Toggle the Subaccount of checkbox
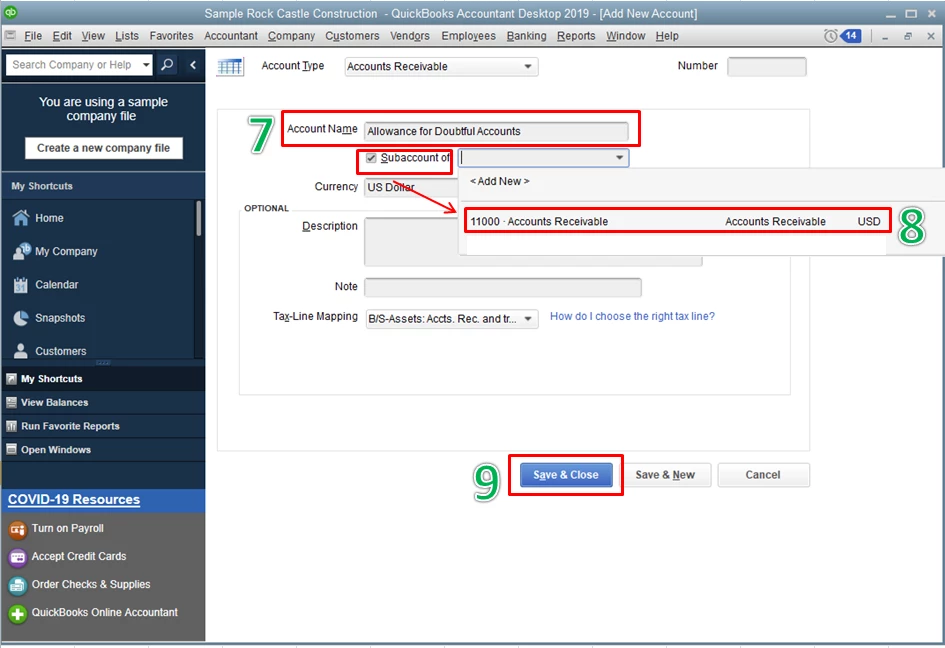Image resolution: width=945 pixels, height=648 pixels. pos(371,158)
